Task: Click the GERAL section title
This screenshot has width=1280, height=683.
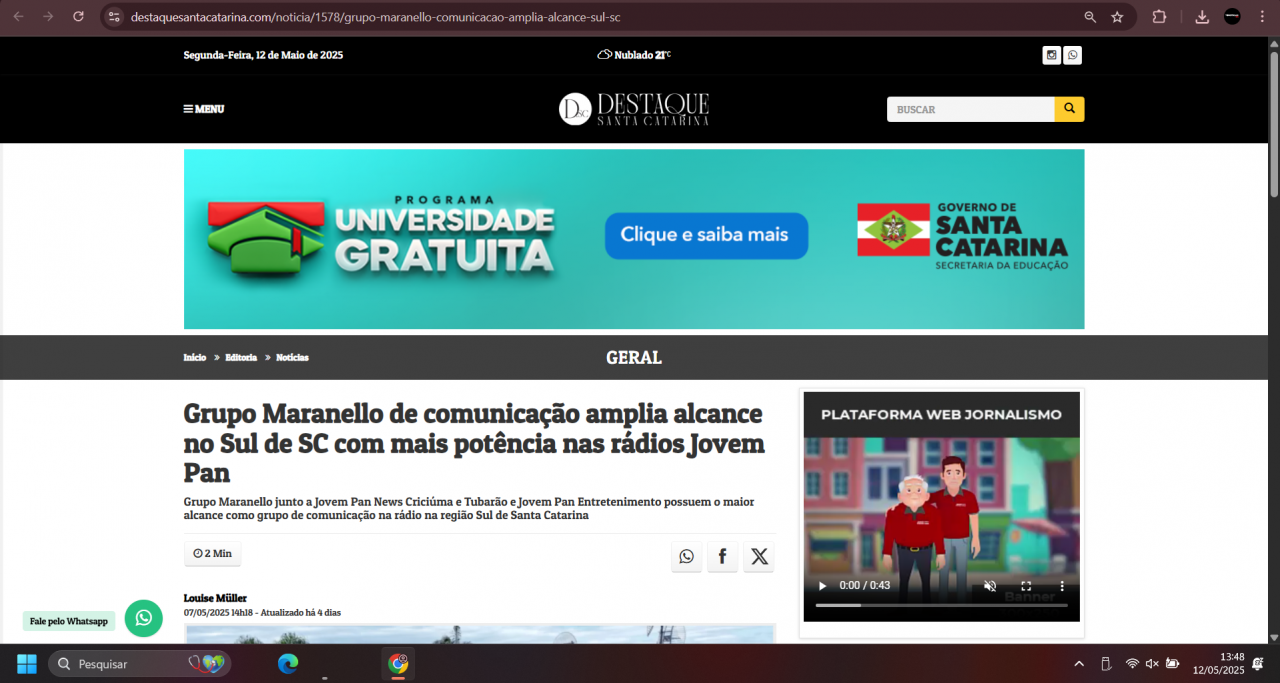Action: (634, 358)
